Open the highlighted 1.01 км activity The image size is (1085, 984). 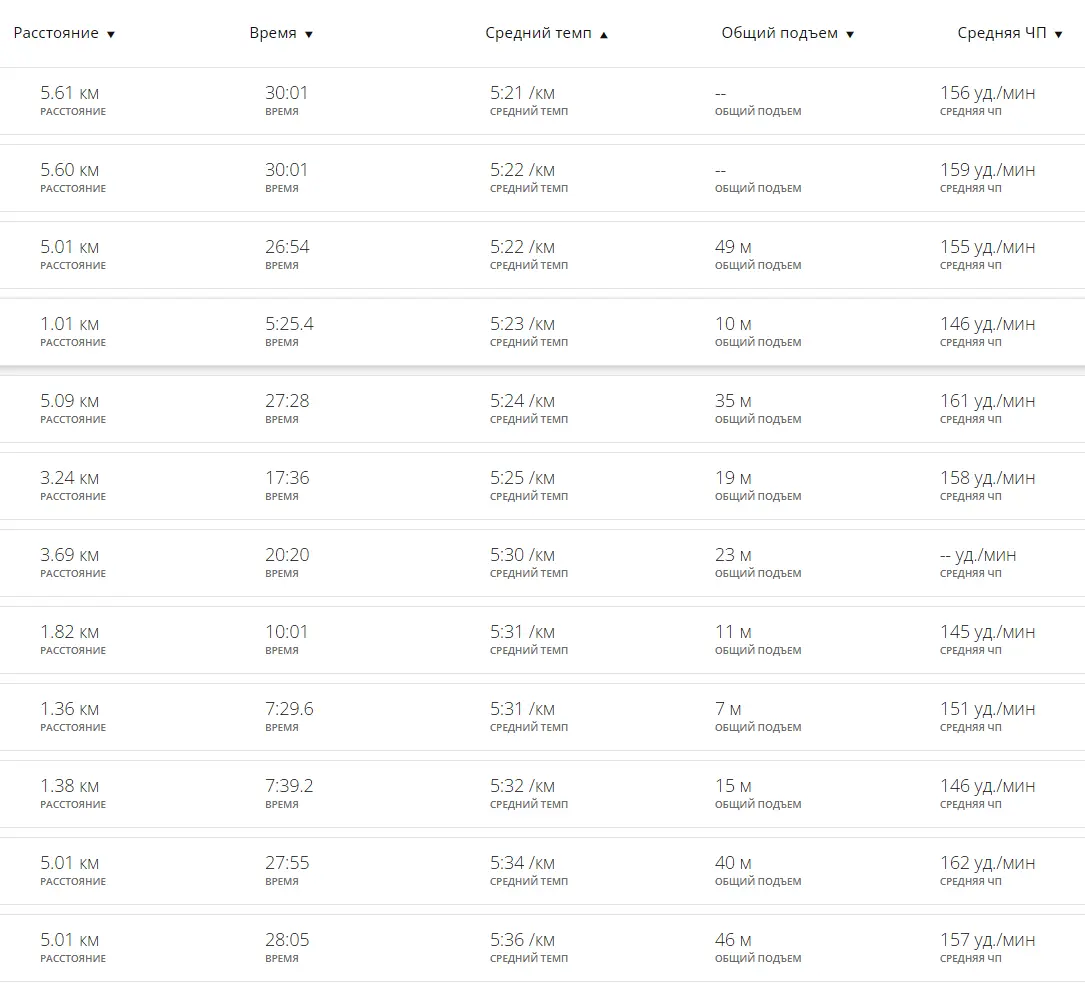pos(542,332)
